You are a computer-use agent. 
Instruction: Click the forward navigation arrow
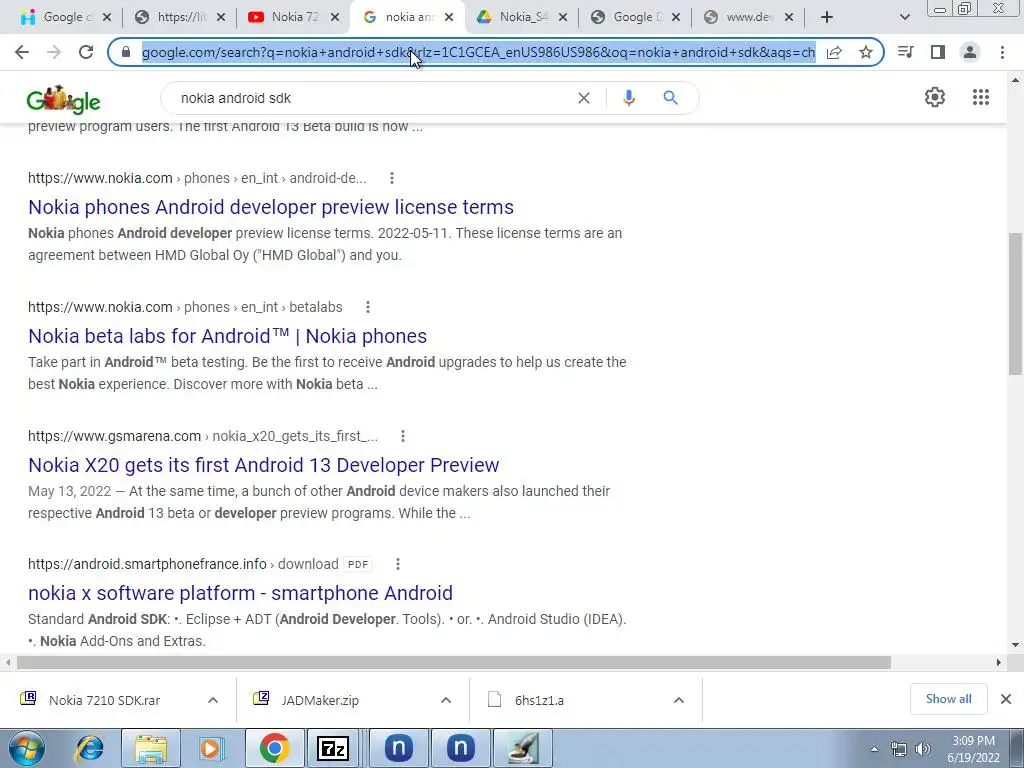[54, 52]
